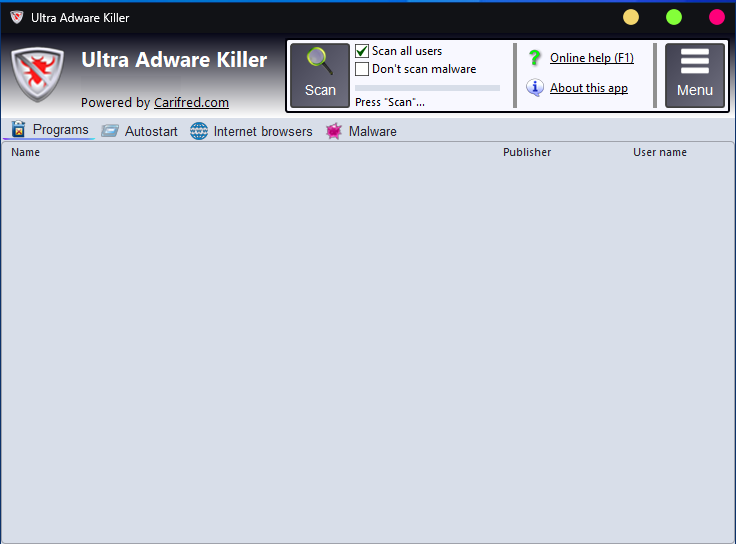The width and height of the screenshot is (736, 544).
Task: Open the hamburger Menu button
Action: click(695, 76)
